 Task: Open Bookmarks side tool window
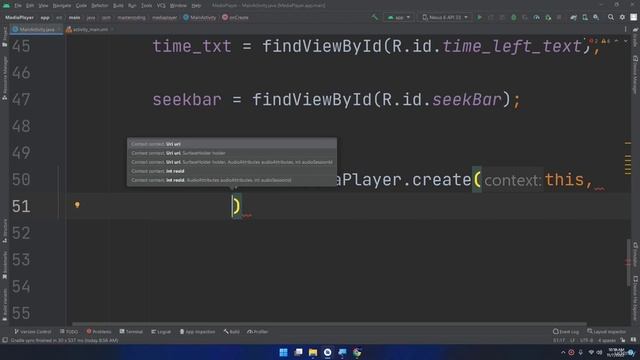[4, 265]
